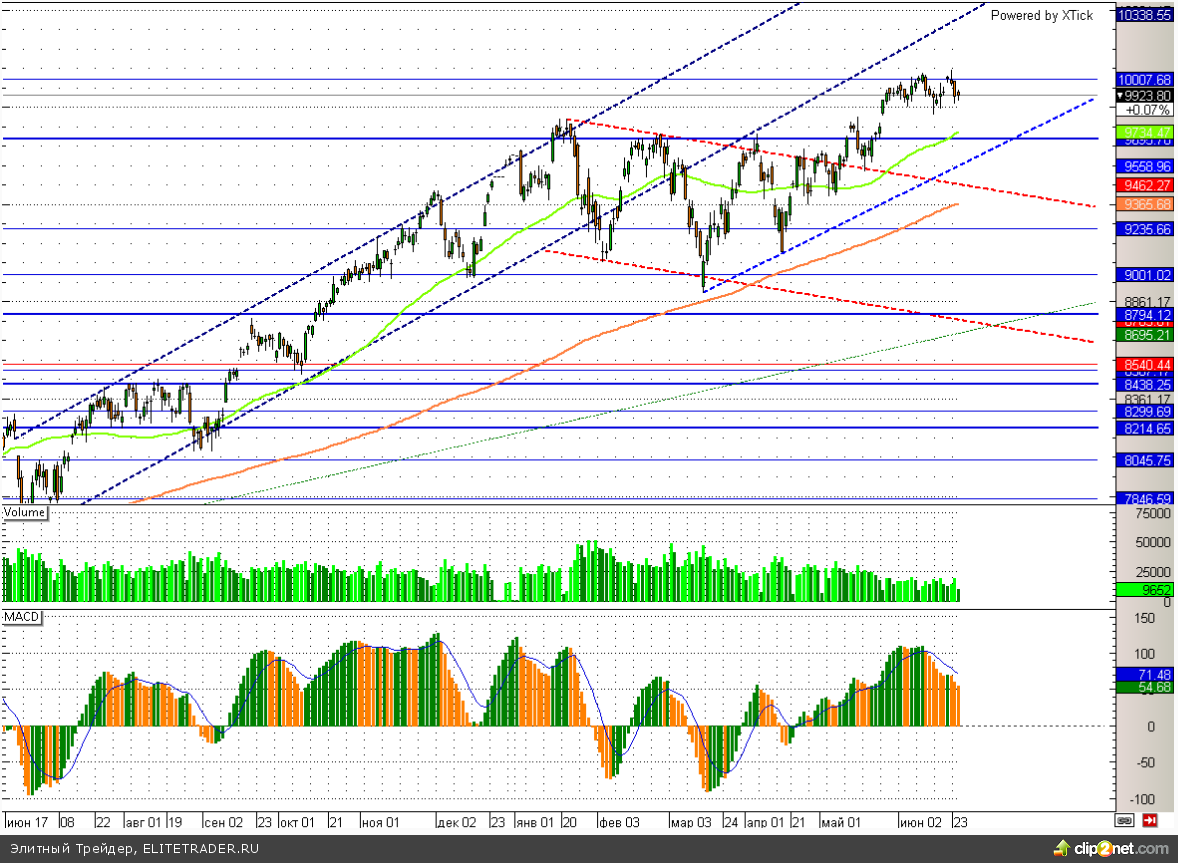This screenshot has height=863, width=1178.
Task: Click the Volume panel label
Action: (24, 512)
